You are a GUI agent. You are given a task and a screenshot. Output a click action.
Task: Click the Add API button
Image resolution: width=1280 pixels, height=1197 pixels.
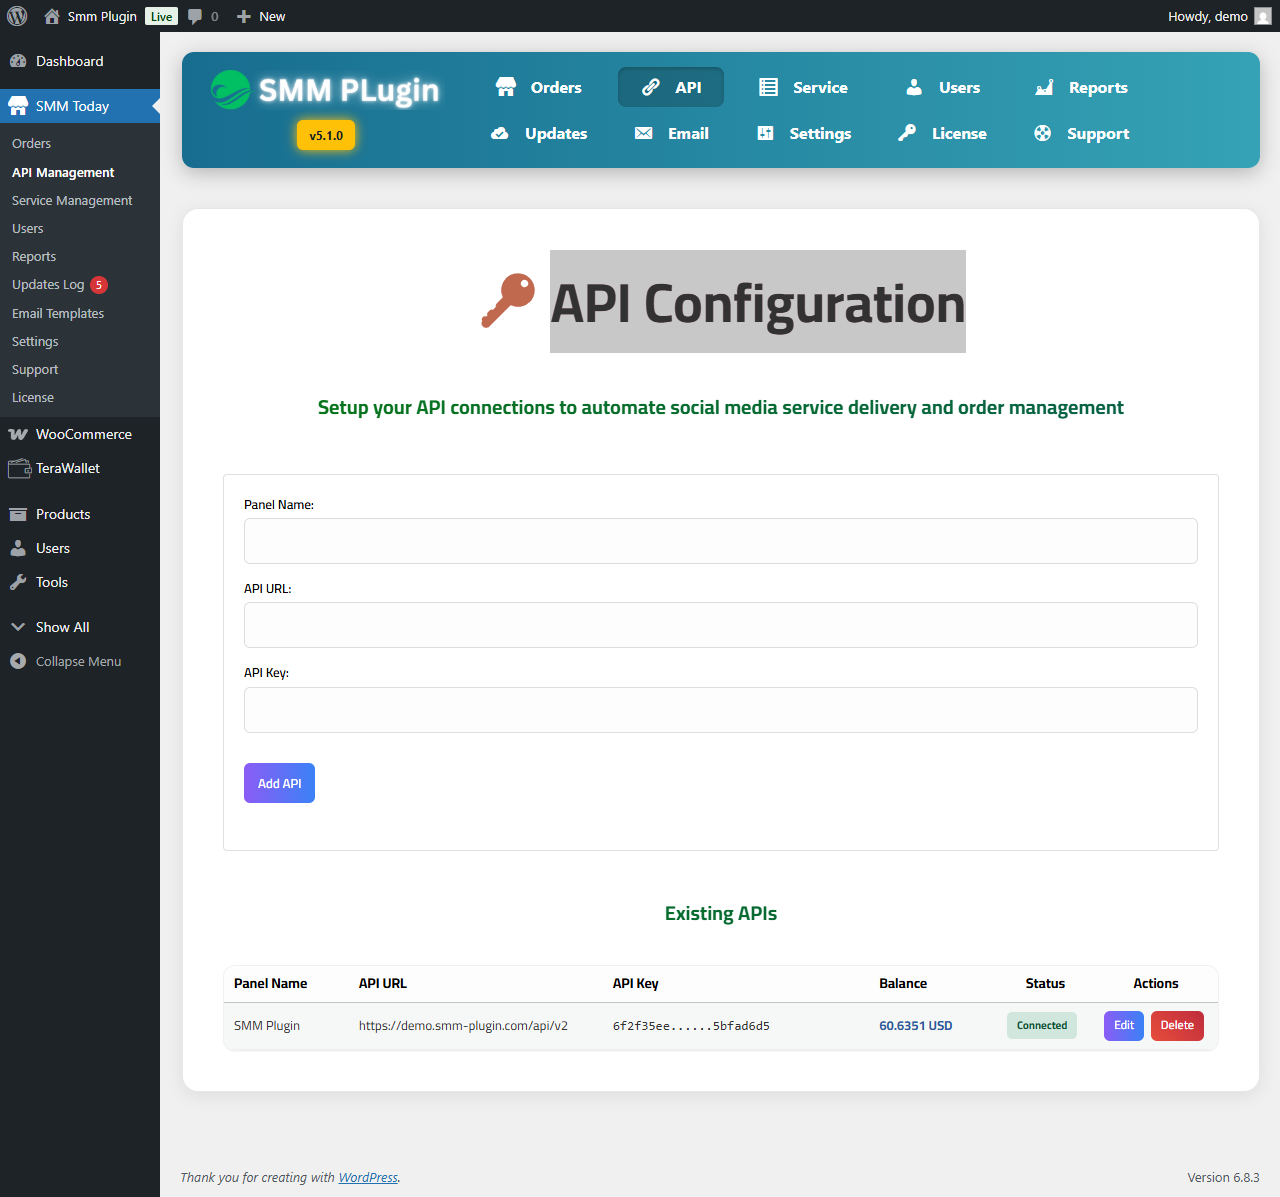click(x=279, y=783)
